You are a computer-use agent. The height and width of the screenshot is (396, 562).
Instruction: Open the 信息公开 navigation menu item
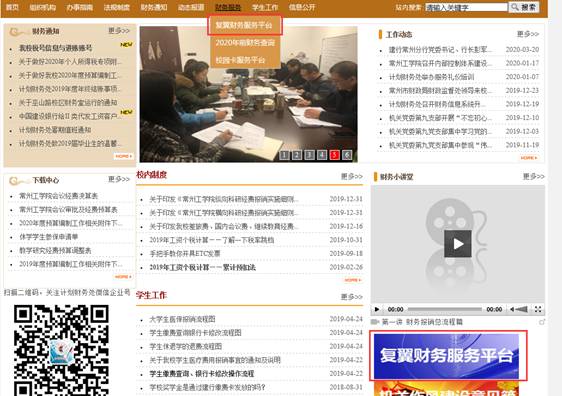(302, 7)
